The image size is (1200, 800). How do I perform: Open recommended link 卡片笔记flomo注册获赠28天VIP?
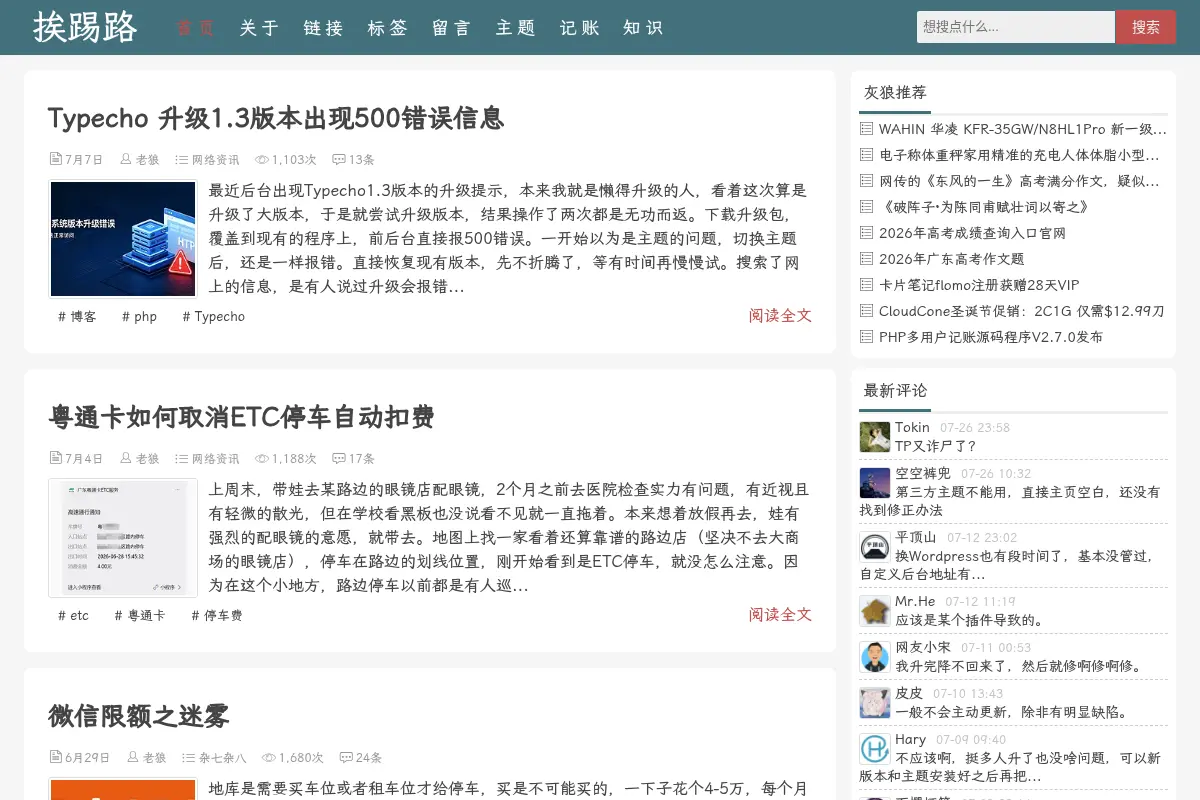(979, 285)
